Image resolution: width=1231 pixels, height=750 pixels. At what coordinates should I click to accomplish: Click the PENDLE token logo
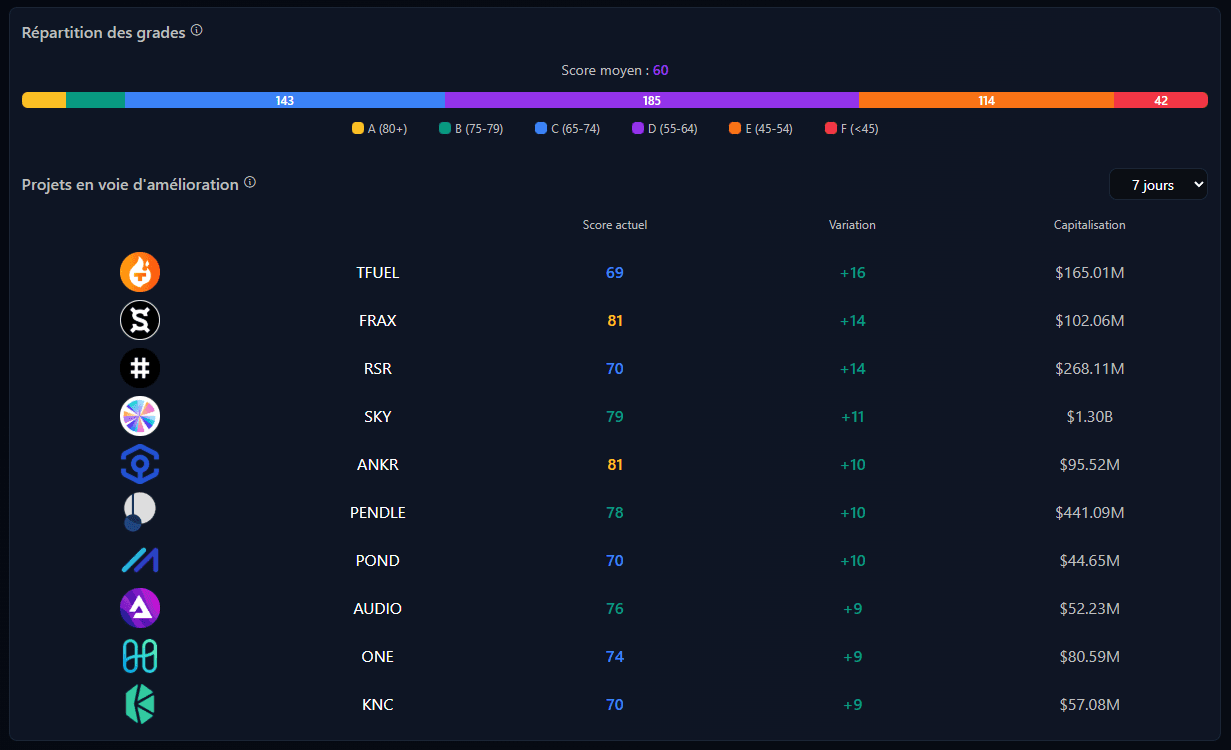tap(140, 513)
